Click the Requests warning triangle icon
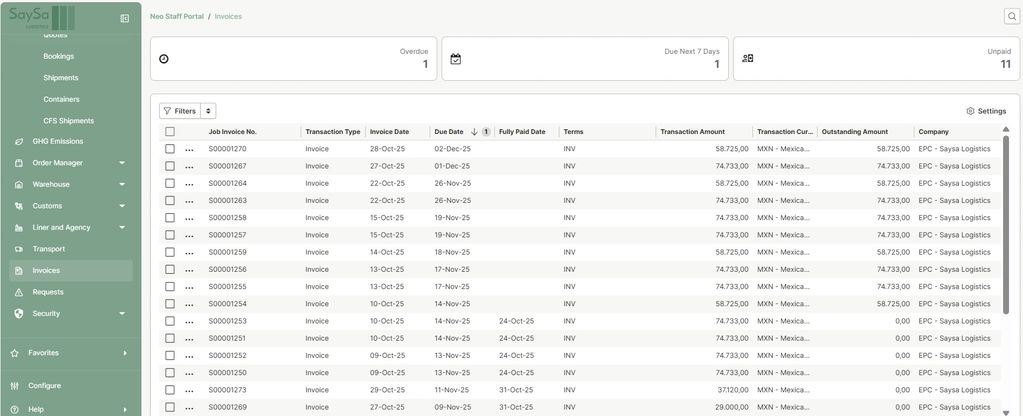 point(19,292)
